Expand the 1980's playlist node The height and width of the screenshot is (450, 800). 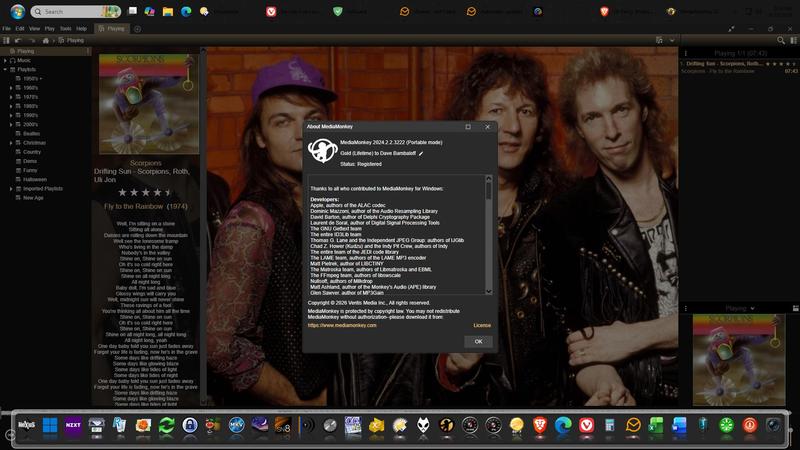tap(11, 106)
